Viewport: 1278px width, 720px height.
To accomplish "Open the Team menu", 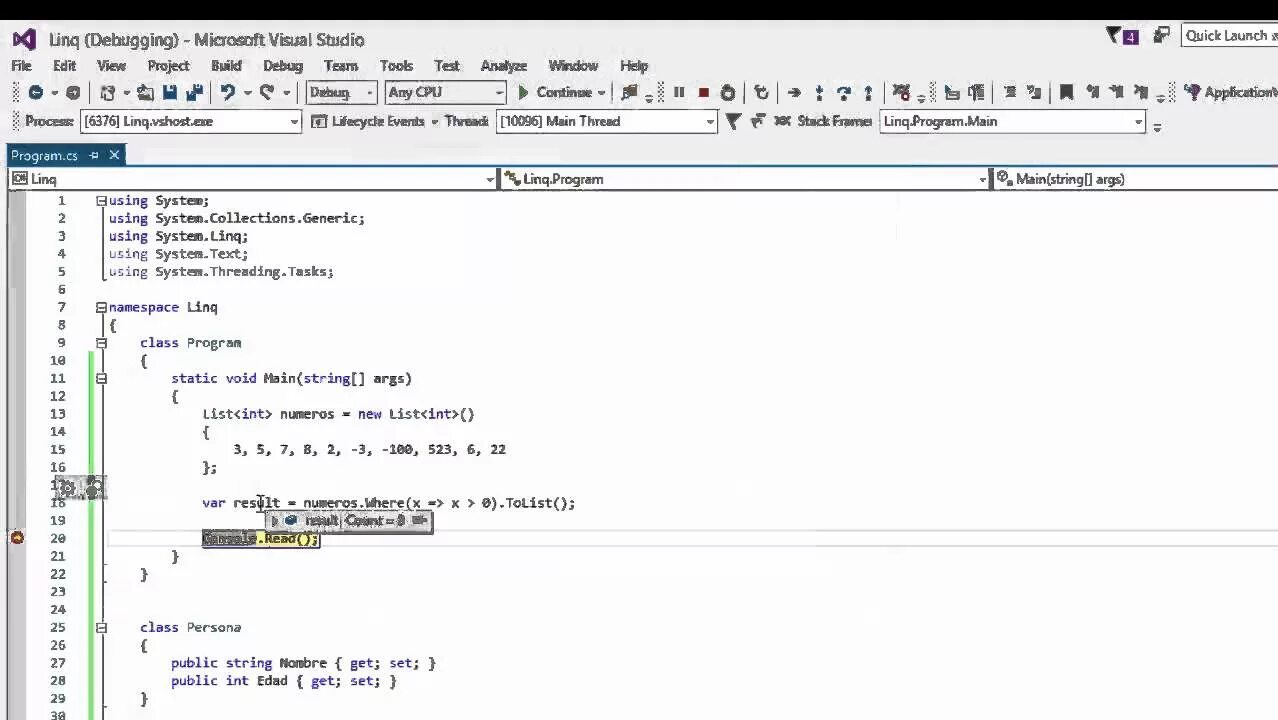I will click(x=341, y=66).
